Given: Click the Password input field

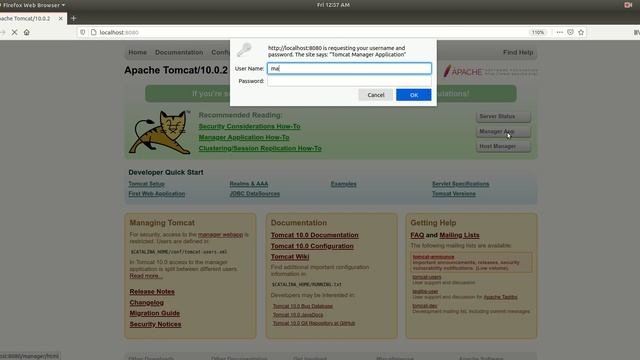Looking at the screenshot, I should pyautogui.click(x=349, y=81).
